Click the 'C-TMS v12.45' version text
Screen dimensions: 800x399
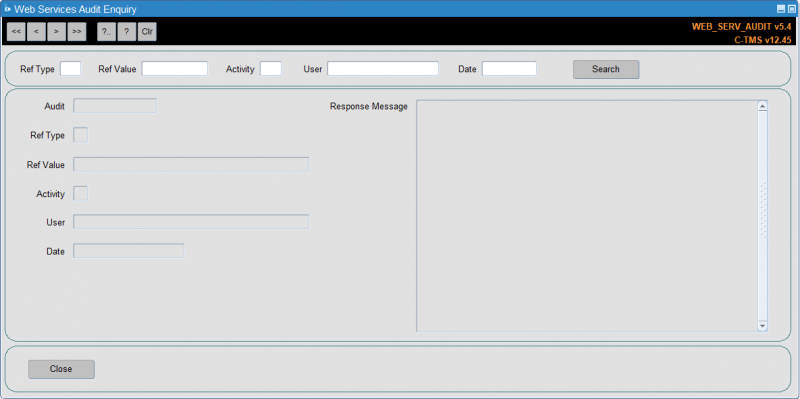(763, 40)
